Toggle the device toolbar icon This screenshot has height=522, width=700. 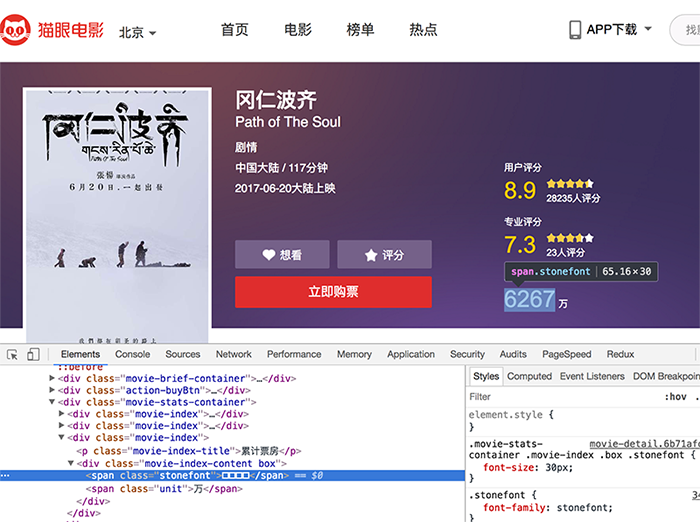pyautogui.click(x=33, y=355)
